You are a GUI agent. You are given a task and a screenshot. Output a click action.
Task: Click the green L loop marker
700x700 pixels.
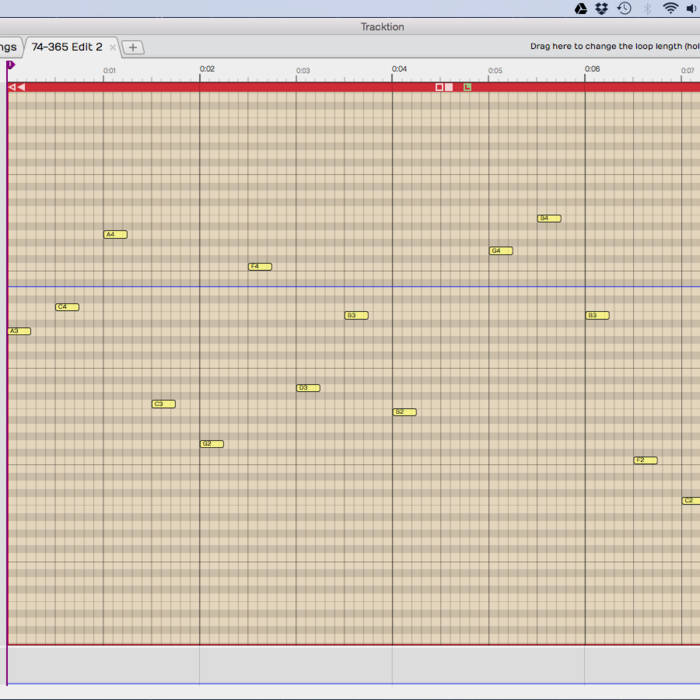pos(467,87)
